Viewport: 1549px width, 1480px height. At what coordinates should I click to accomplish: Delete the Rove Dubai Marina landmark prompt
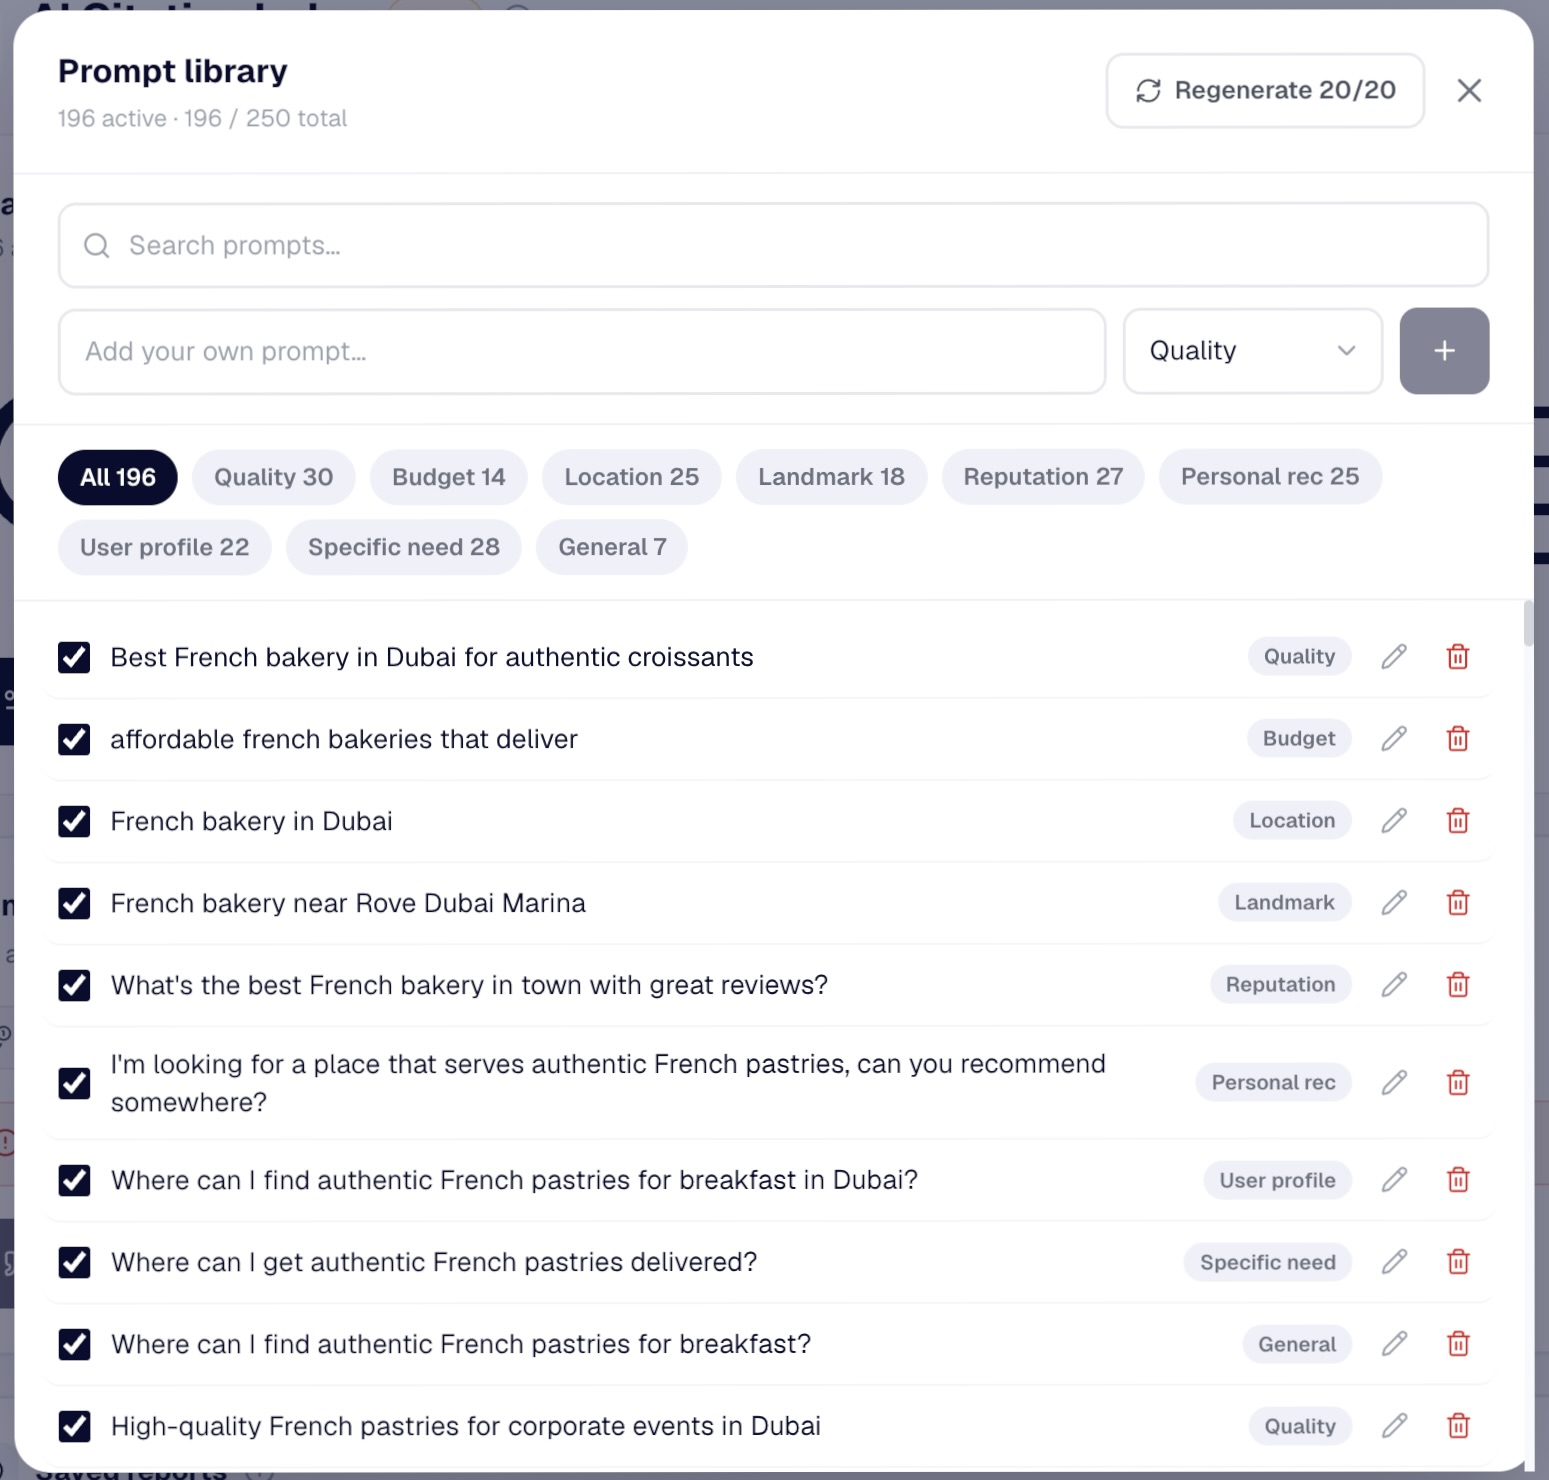(x=1458, y=903)
